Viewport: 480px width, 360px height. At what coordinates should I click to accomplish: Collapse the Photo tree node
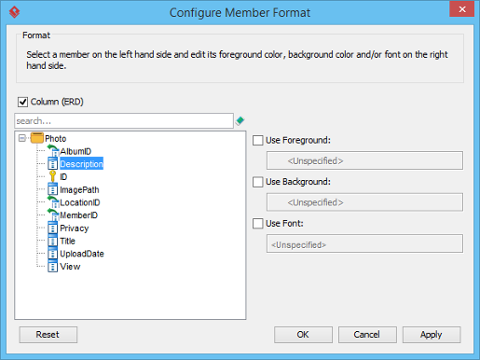coord(22,138)
